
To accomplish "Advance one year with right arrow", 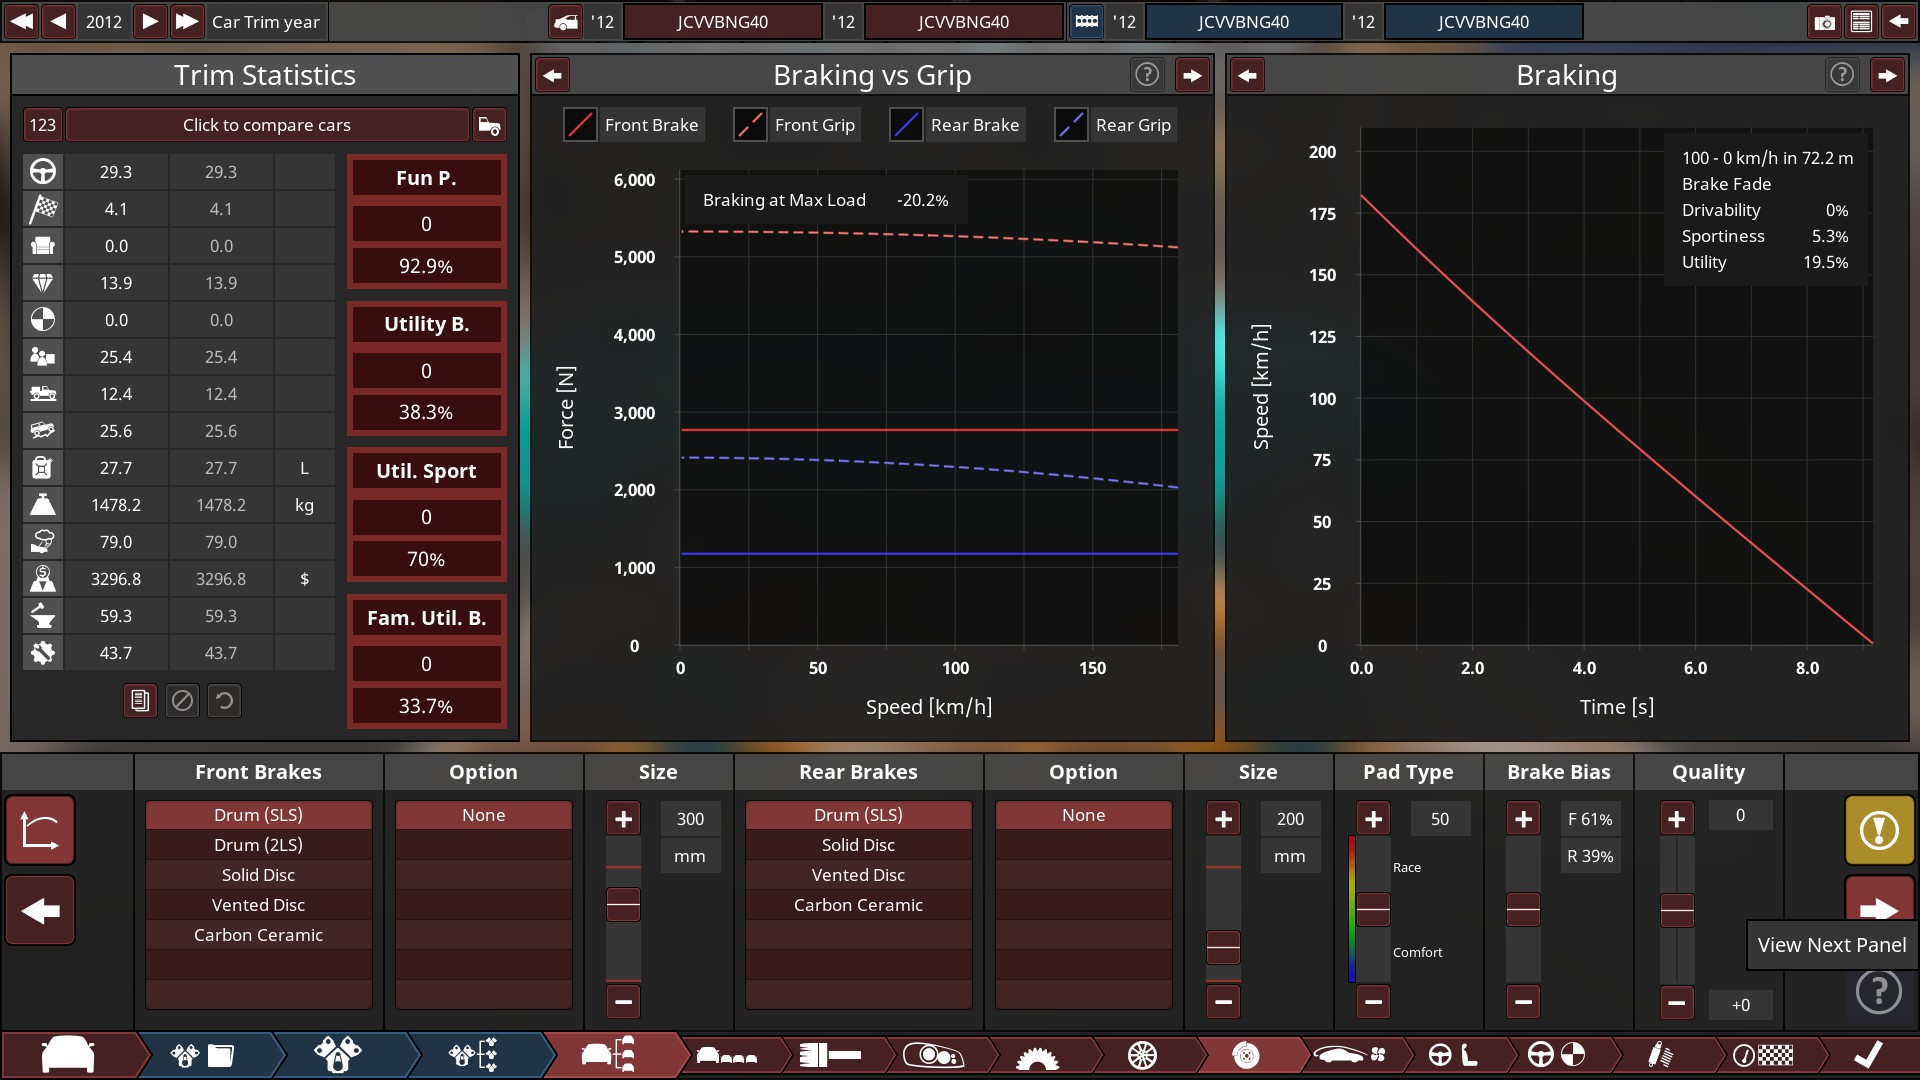I will pos(149,21).
